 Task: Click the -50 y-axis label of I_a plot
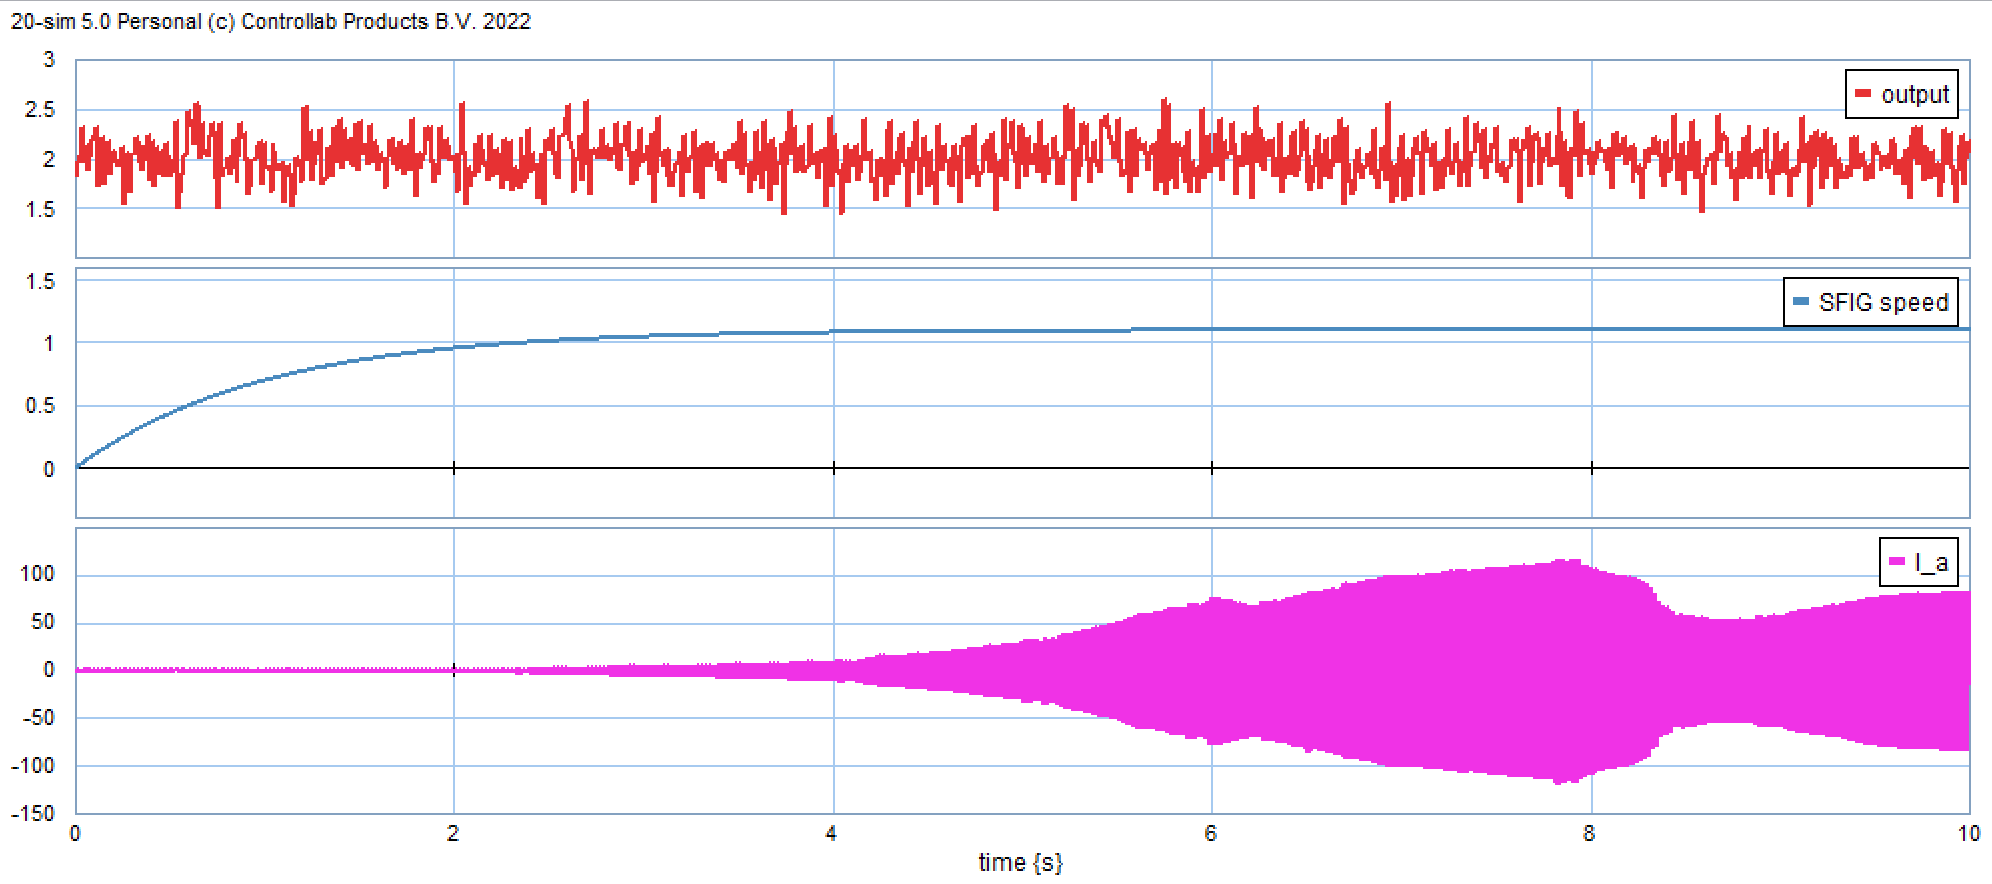(x=37, y=718)
